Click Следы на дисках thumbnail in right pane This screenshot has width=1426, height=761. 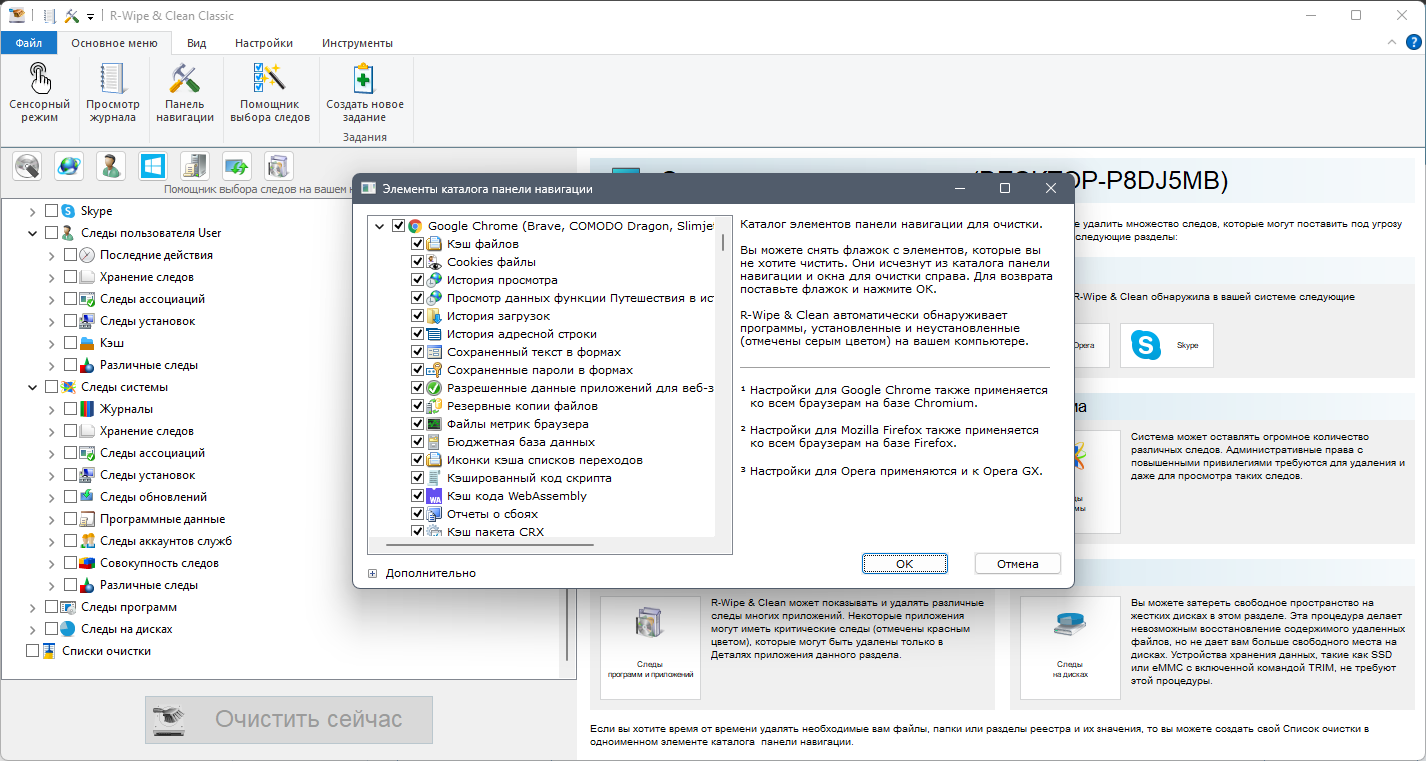click(1070, 647)
